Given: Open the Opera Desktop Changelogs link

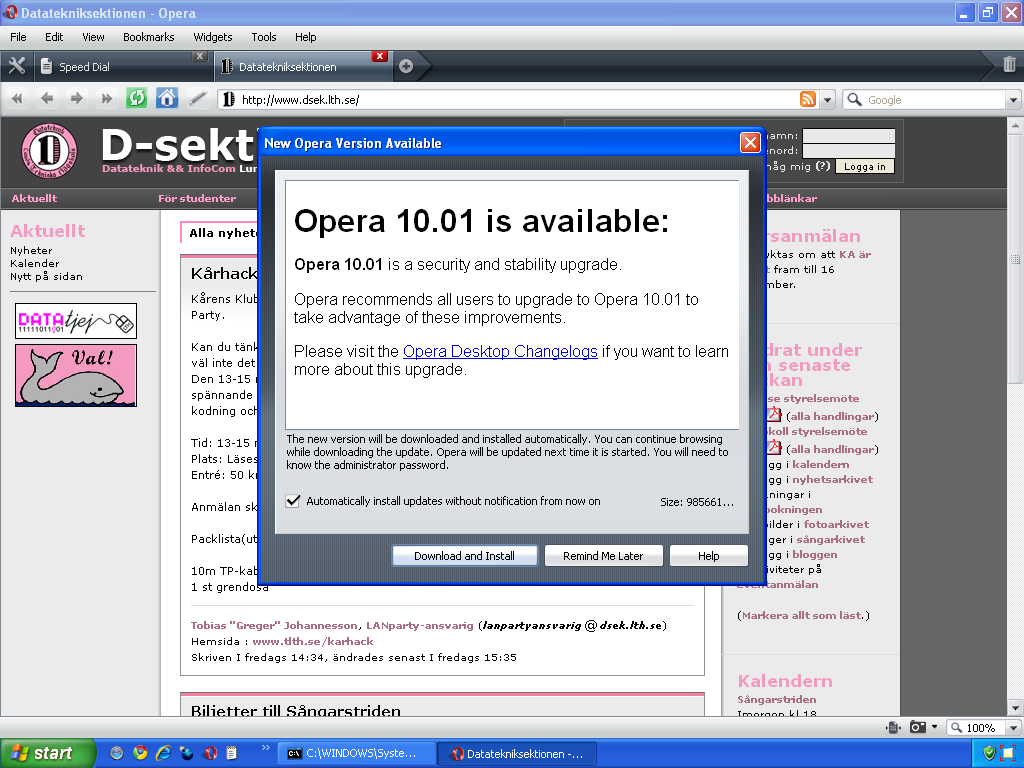Looking at the screenshot, I should point(500,351).
